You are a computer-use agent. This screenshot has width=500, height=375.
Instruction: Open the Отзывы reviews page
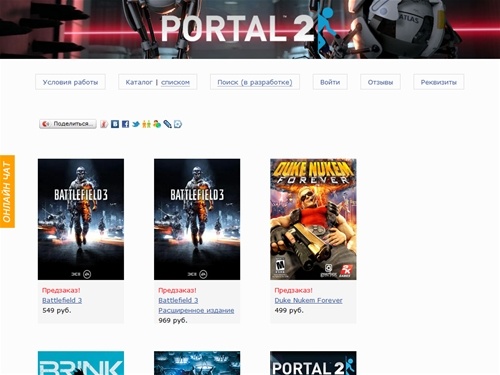click(x=380, y=82)
